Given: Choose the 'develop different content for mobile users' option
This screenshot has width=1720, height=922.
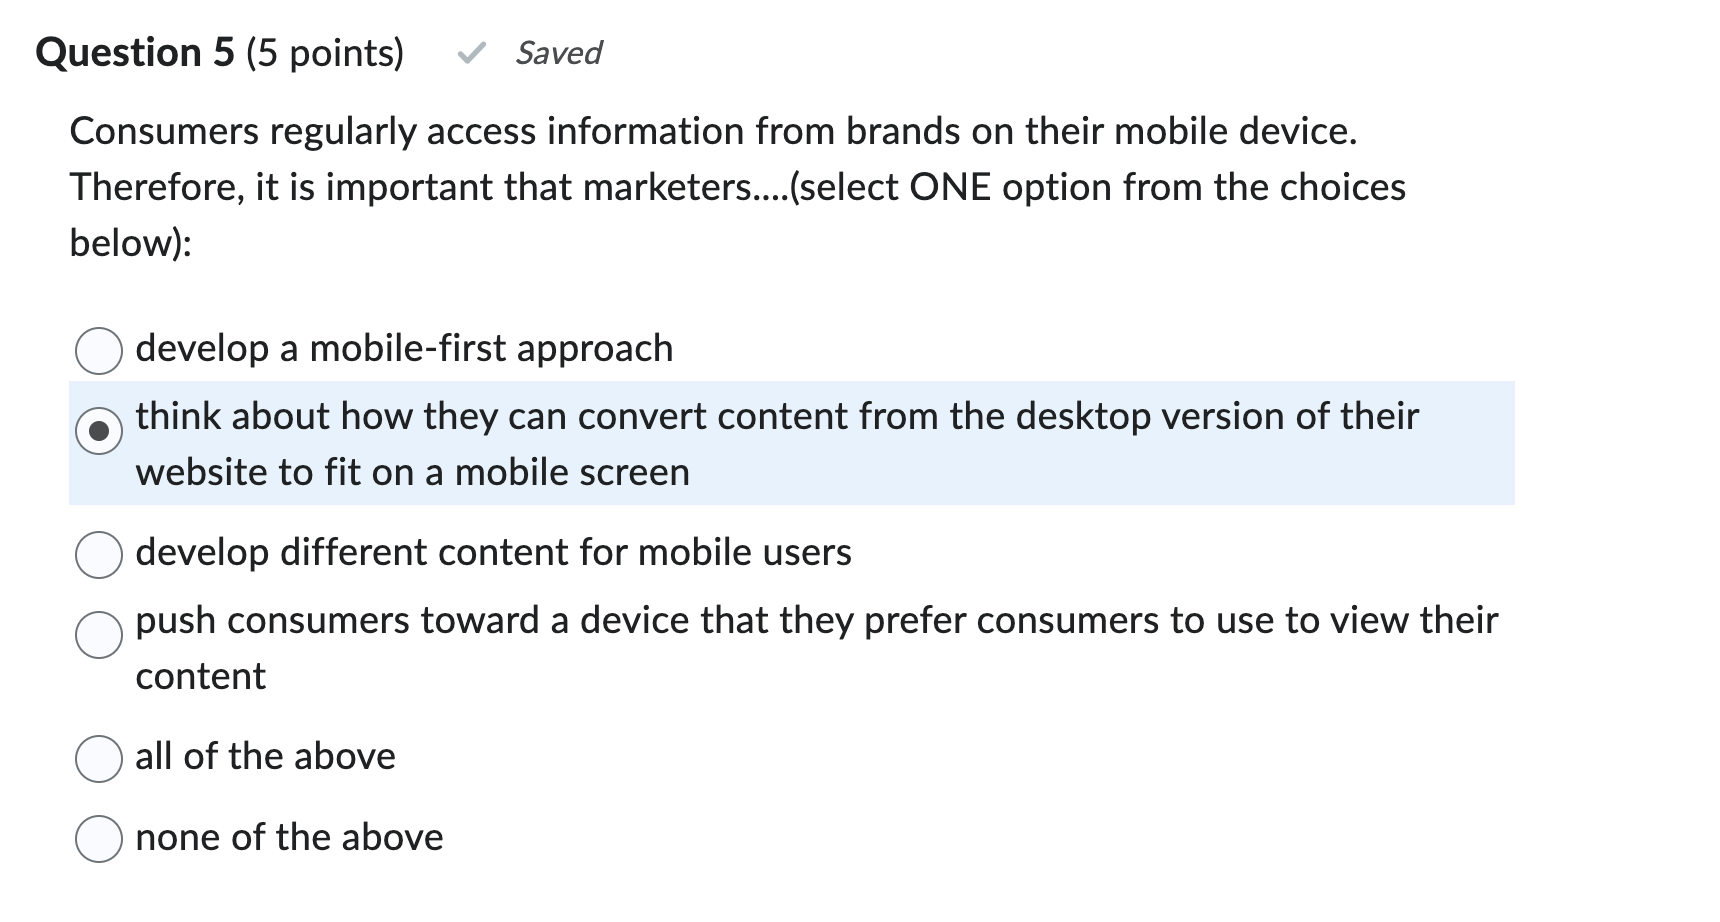Looking at the screenshot, I should click(x=98, y=553).
